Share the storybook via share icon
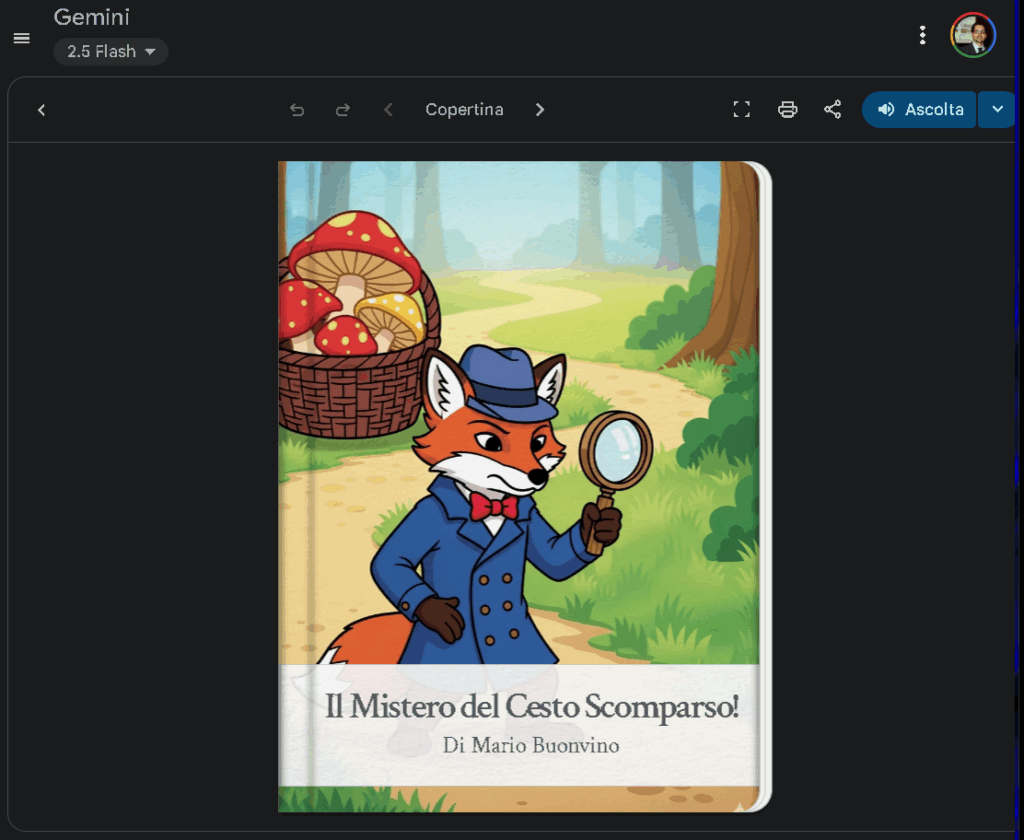 pyautogui.click(x=832, y=110)
